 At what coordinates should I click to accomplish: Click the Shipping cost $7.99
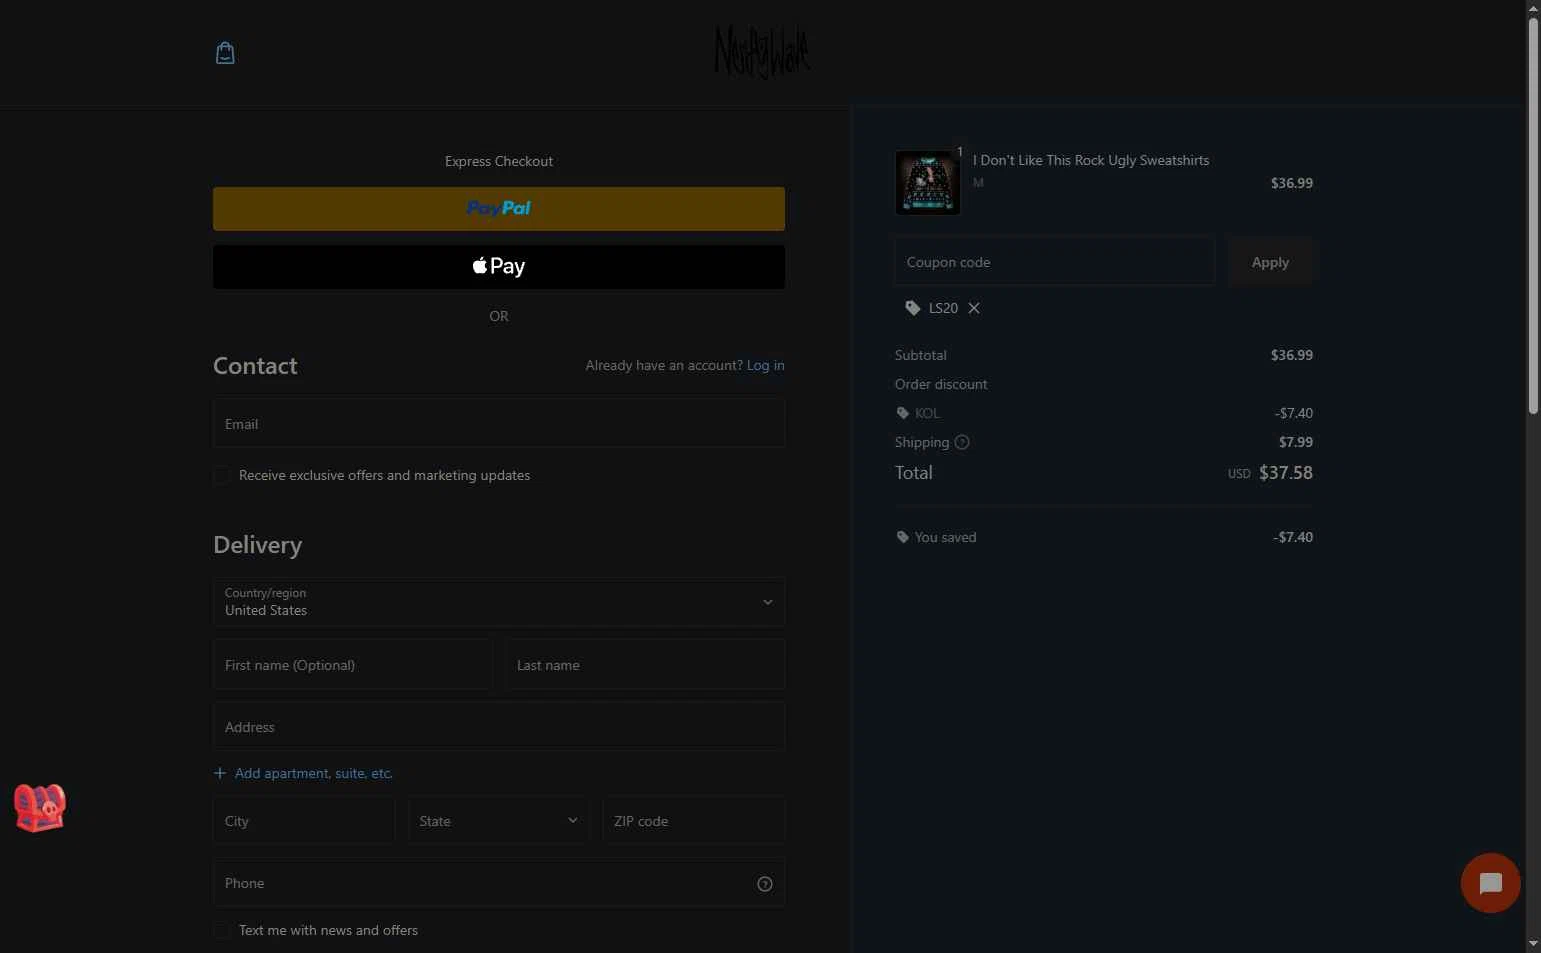coord(1296,442)
